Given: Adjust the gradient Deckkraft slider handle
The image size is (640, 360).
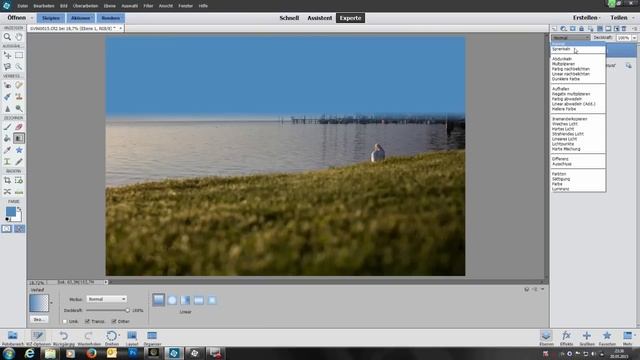Looking at the screenshot, I should point(127,311).
